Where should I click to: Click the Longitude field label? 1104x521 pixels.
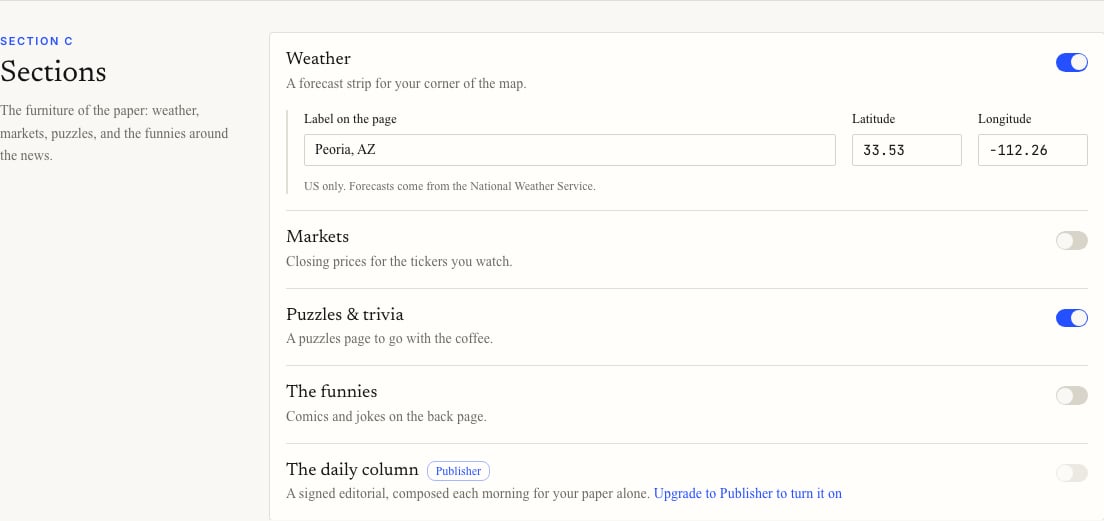tap(1005, 119)
